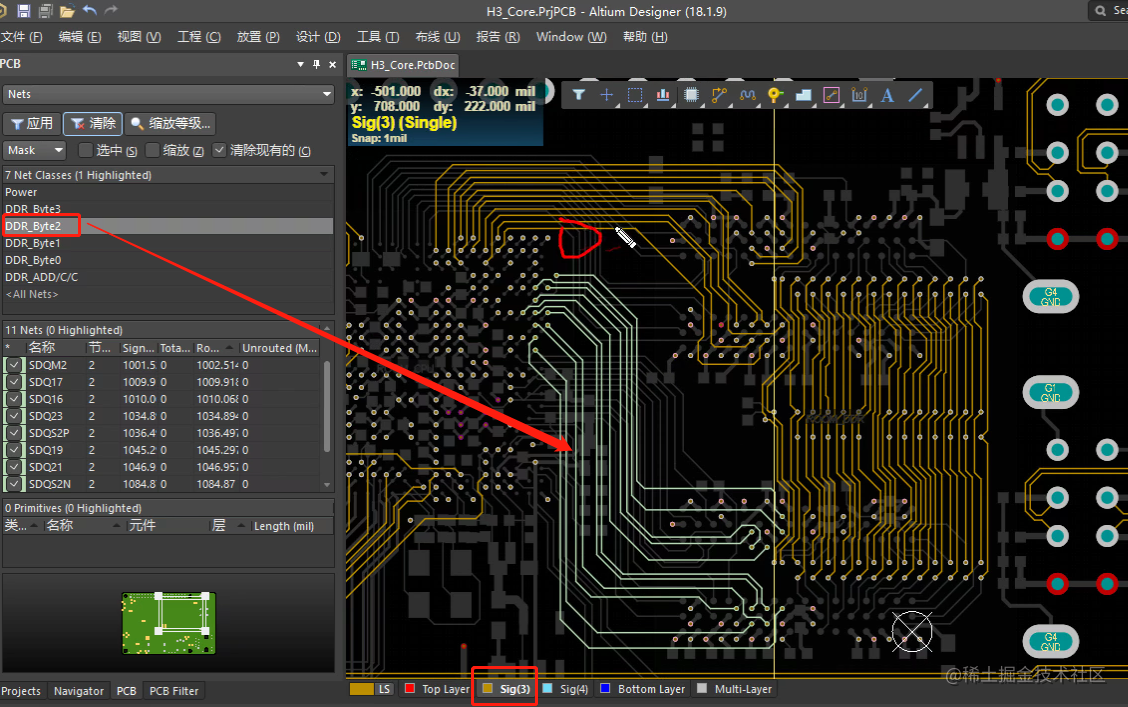Select the Filter tool on the toolbar

click(x=578, y=92)
